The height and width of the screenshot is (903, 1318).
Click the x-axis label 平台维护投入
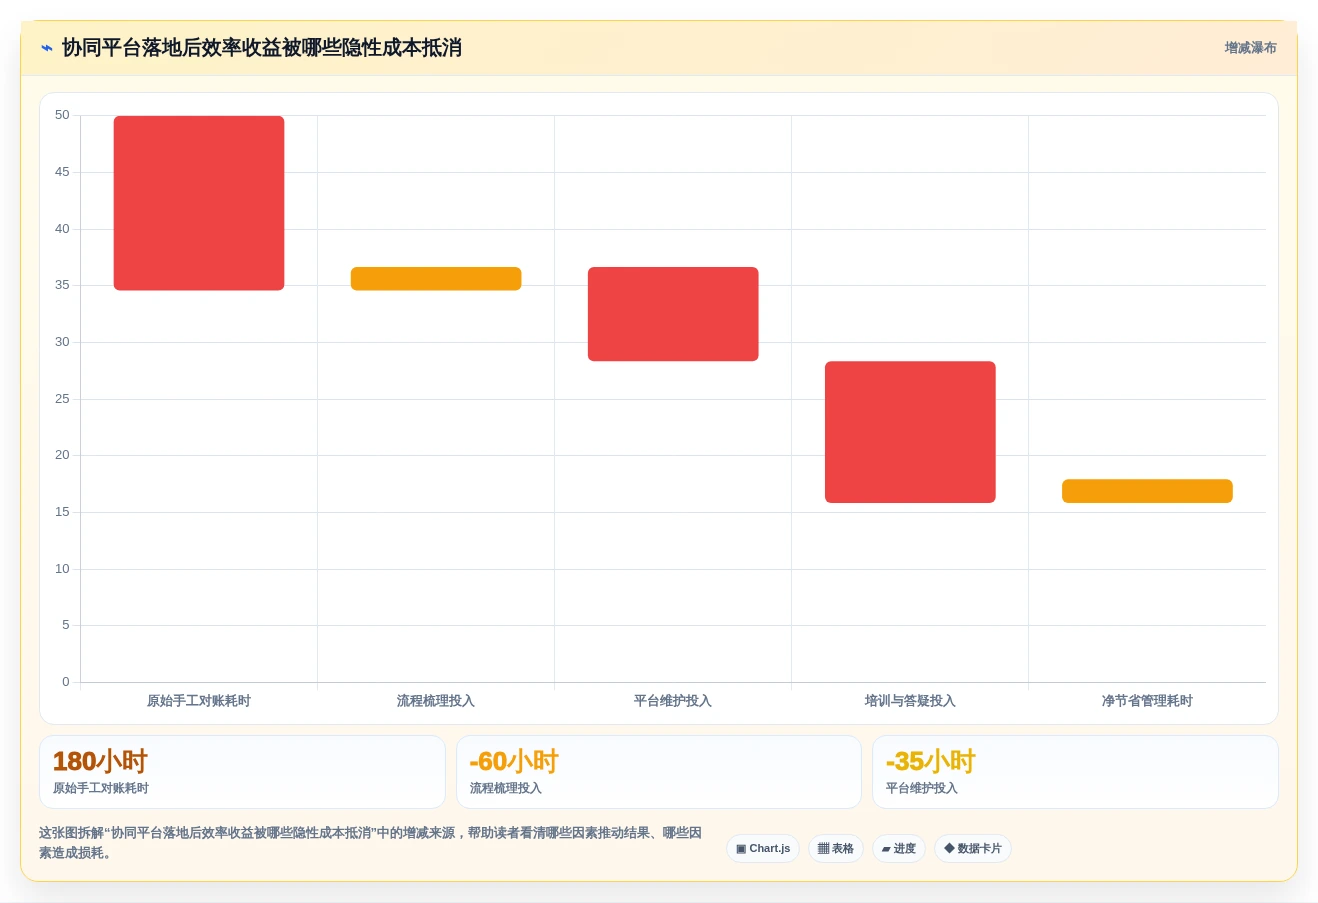pyautogui.click(x=673, y=701)
